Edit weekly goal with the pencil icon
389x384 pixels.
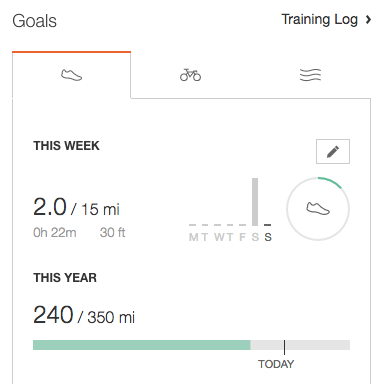(x=333, y=151)
